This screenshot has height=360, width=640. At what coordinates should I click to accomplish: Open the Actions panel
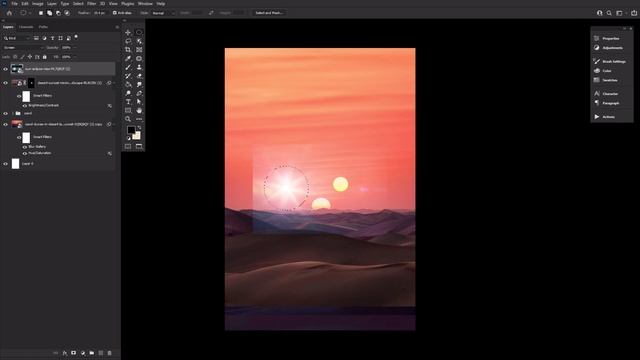tap(608, 117)
